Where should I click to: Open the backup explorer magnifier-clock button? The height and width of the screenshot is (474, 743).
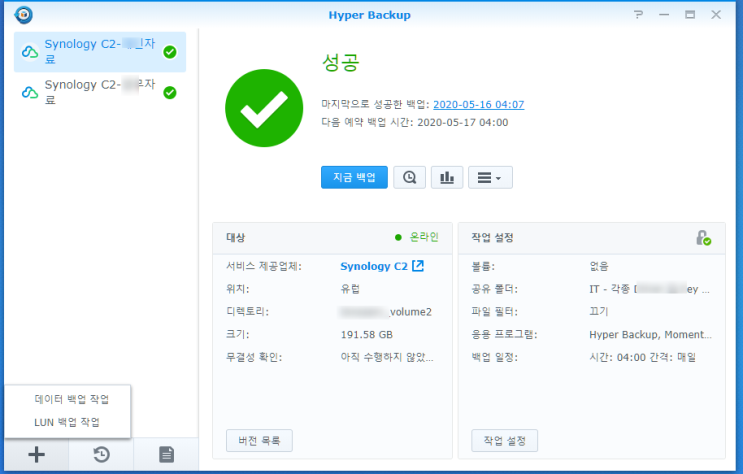point(409,177)
